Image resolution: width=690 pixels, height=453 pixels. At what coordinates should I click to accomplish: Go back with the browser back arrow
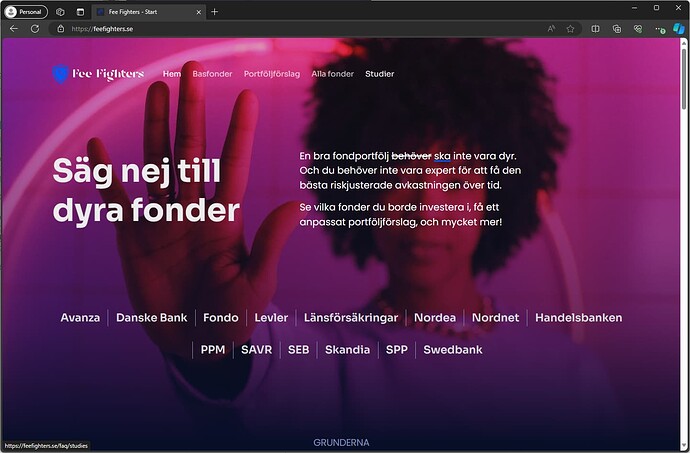(14, 29)
